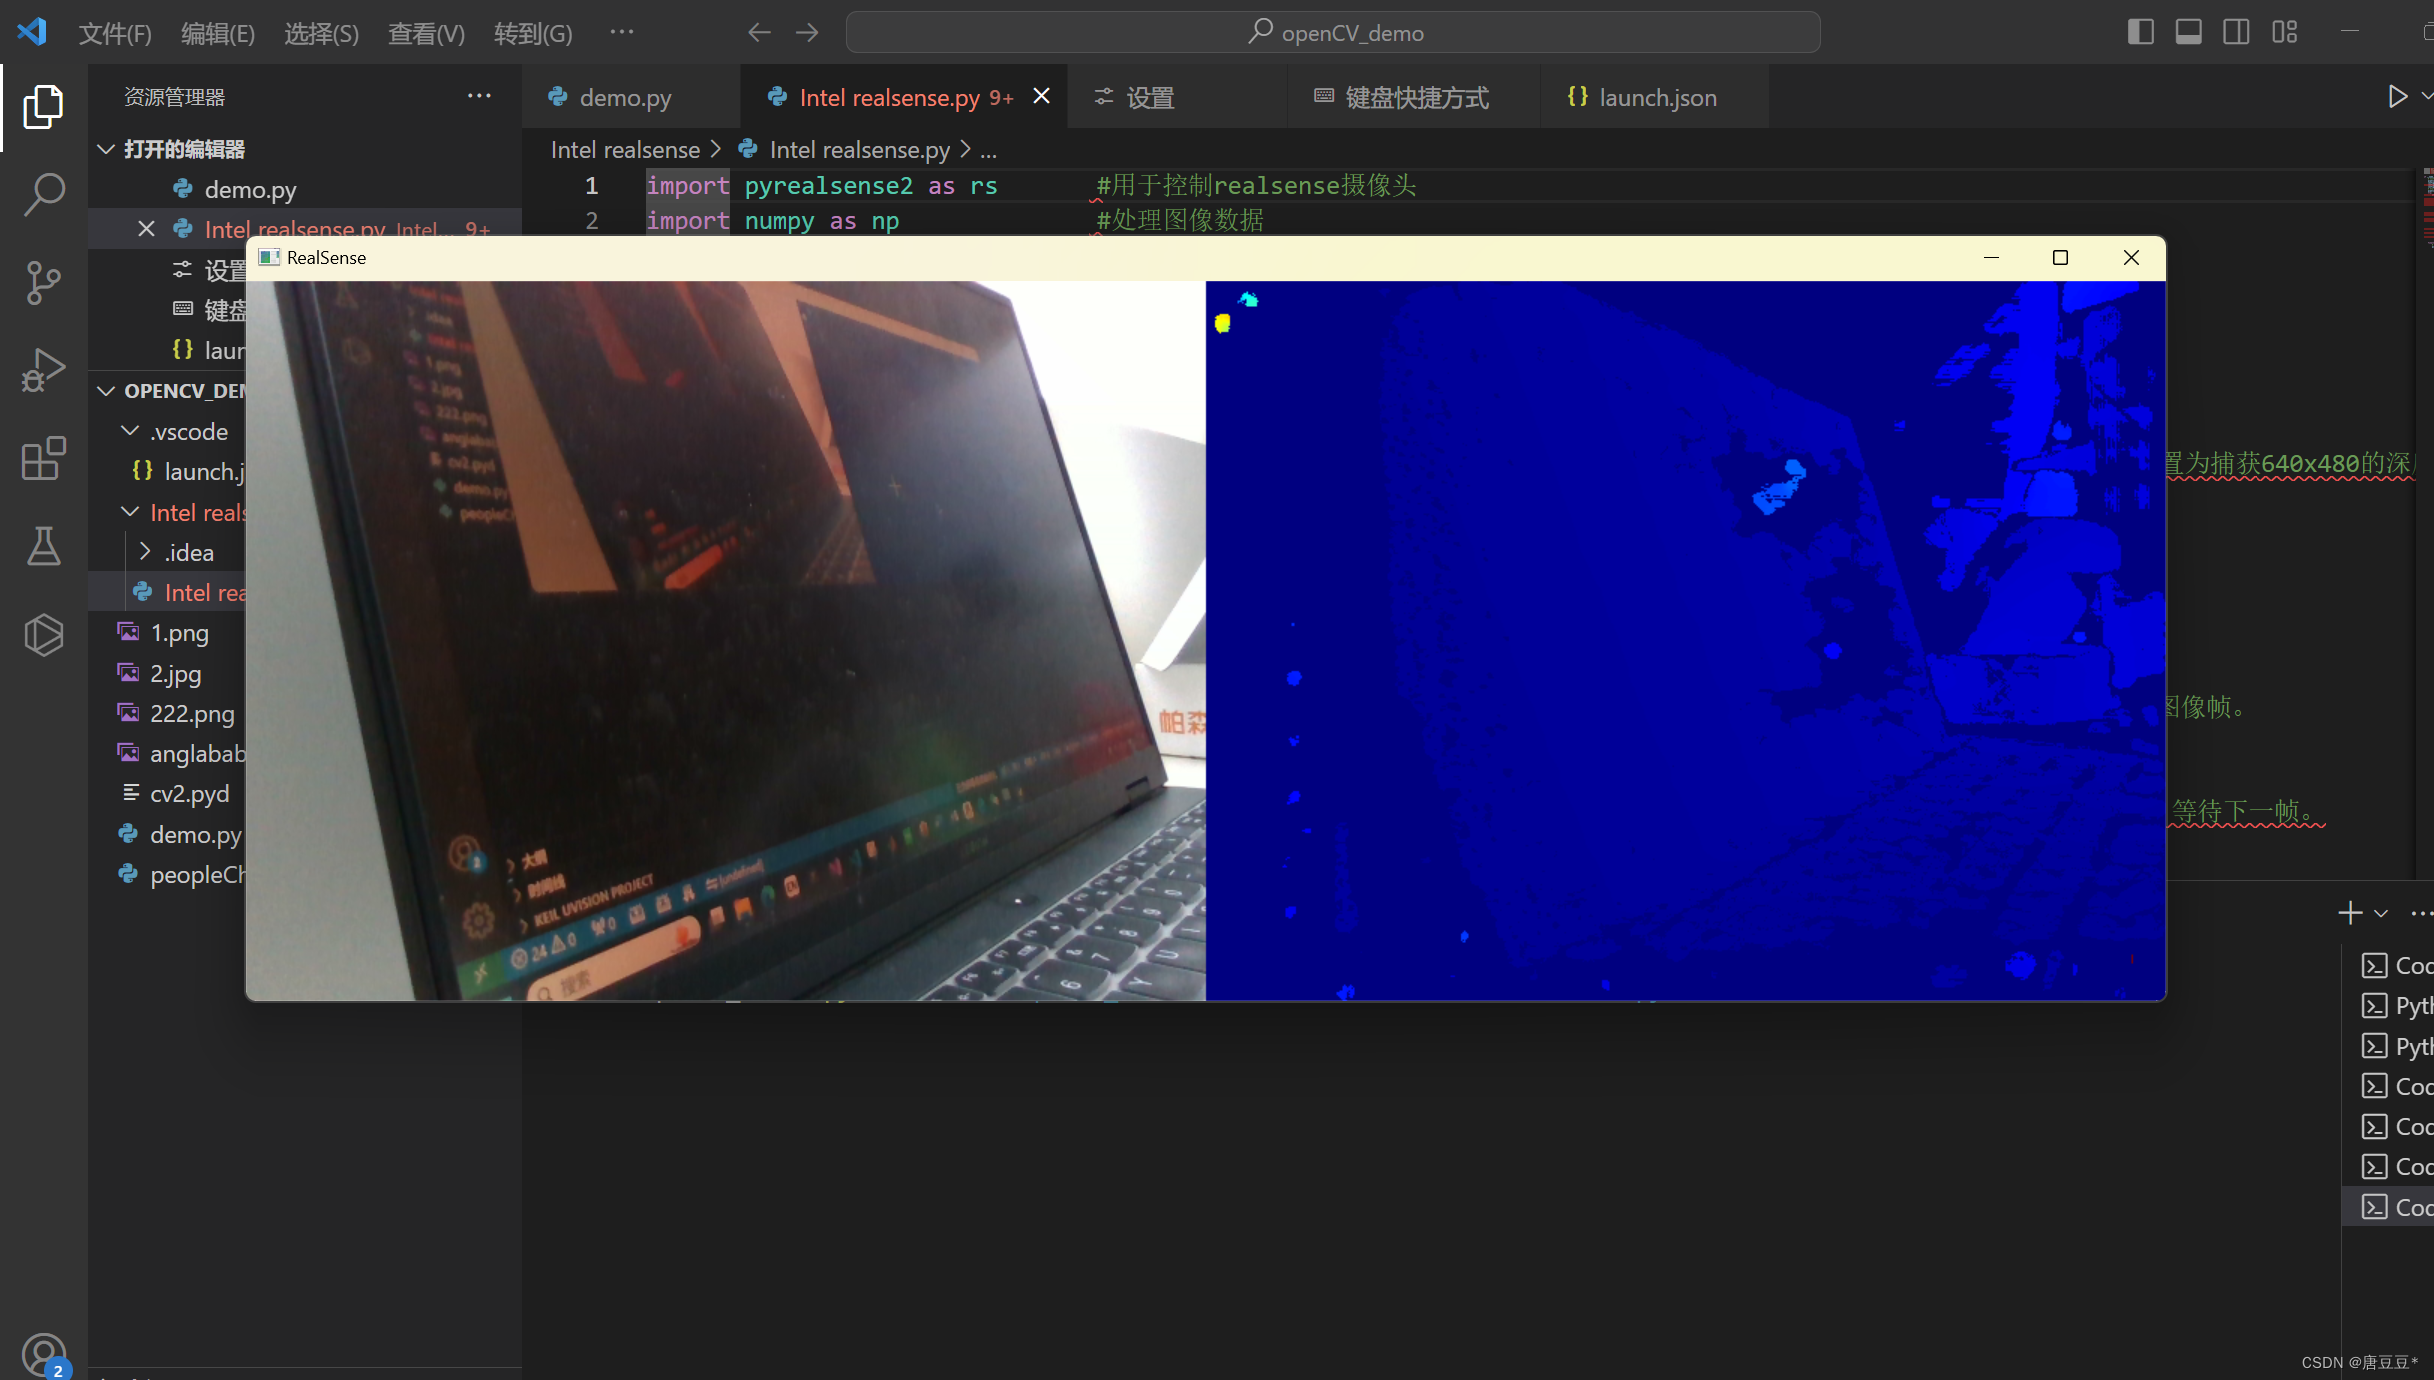The width and height of the screenshot is (2434, 1380).
Task: Open the Source Control view
Action: (43, 282)
